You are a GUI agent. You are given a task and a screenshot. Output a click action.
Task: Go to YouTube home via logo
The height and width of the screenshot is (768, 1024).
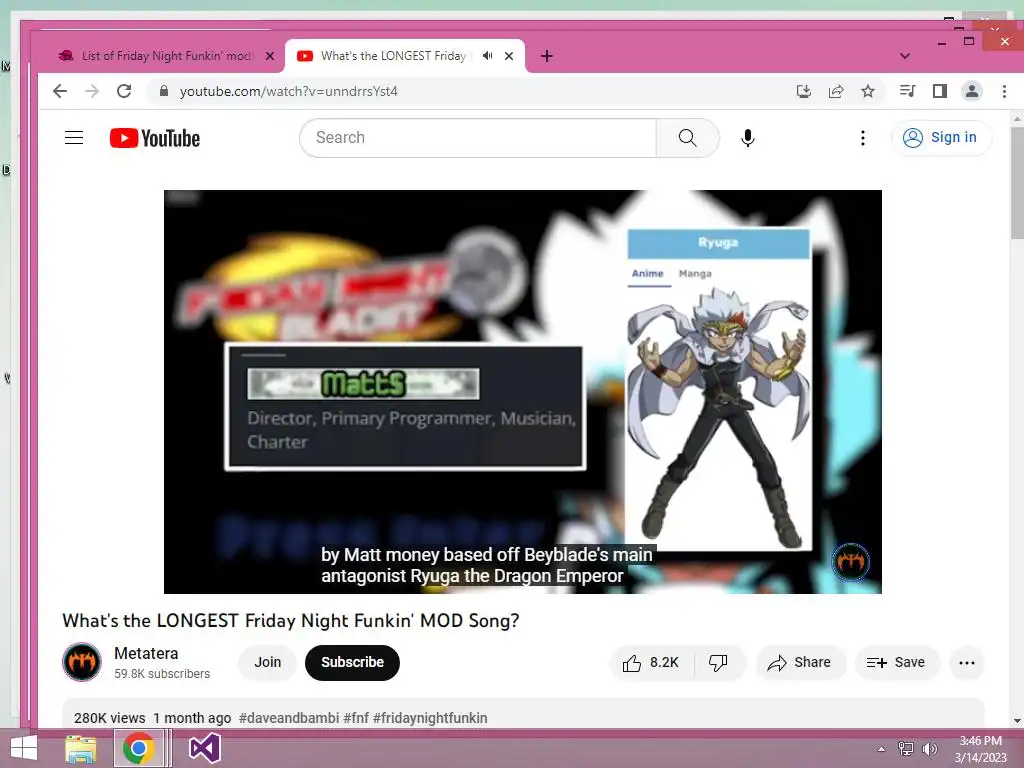pyautogui.click(x=155, y=138)
